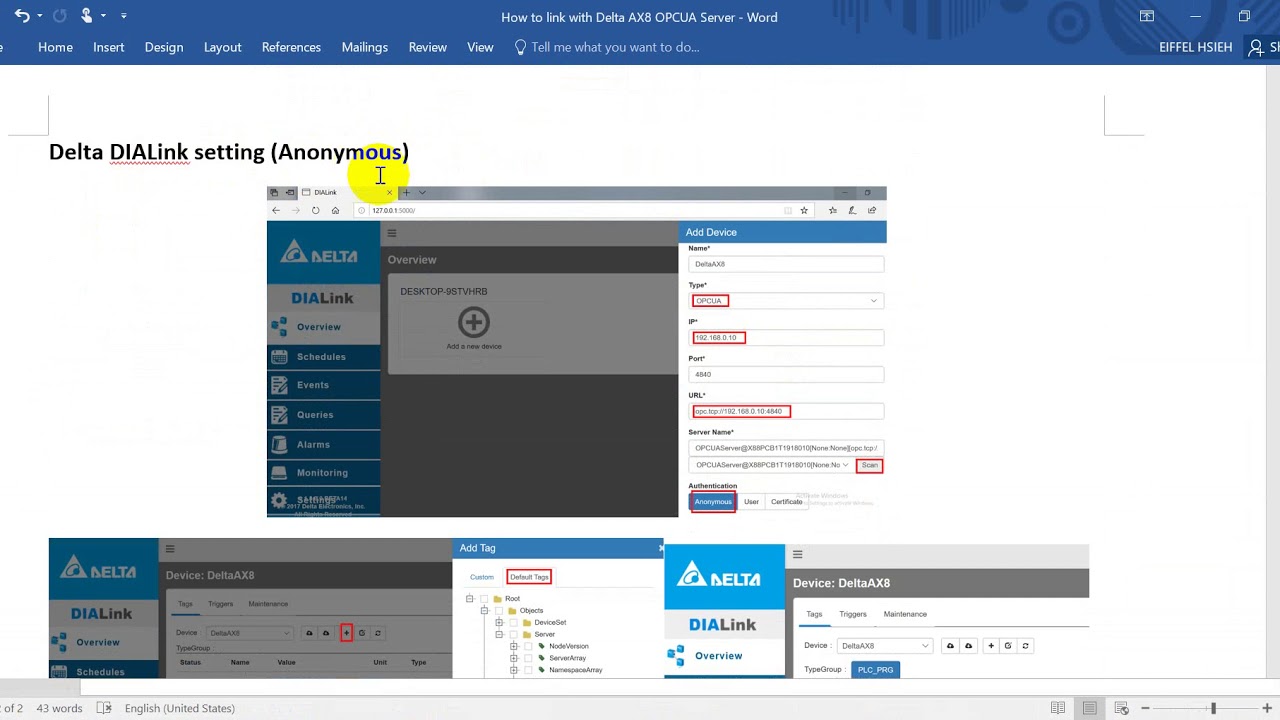Click the heading 'Delta DIALink setting (Anonymous)'

tap(229, 152)
